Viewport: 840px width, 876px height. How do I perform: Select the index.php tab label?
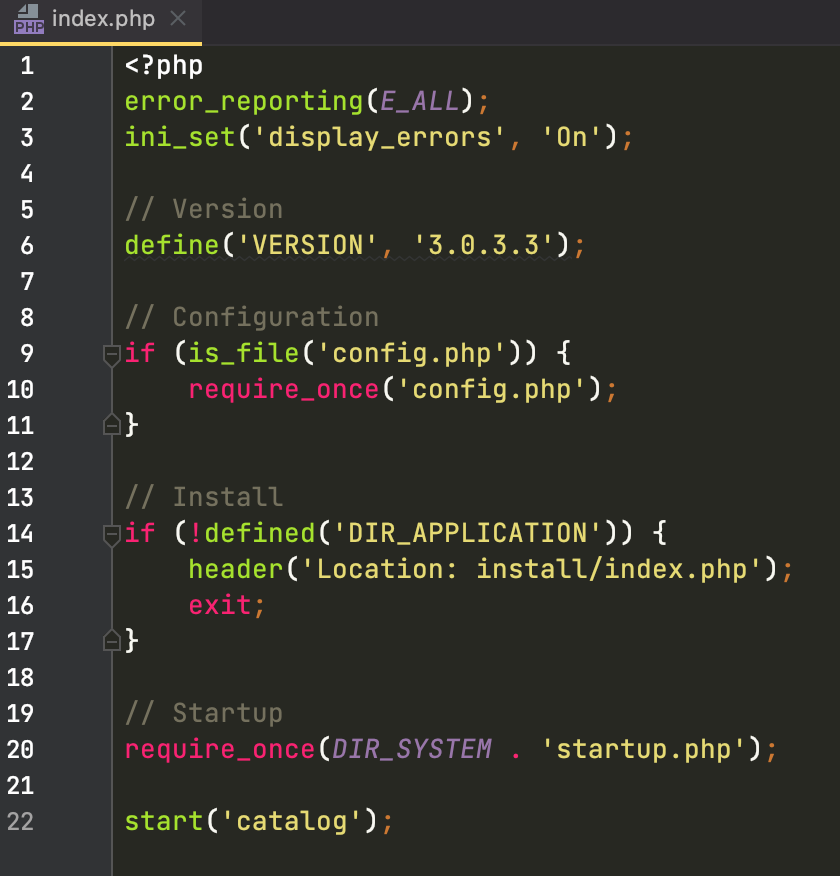click(105, 19)
